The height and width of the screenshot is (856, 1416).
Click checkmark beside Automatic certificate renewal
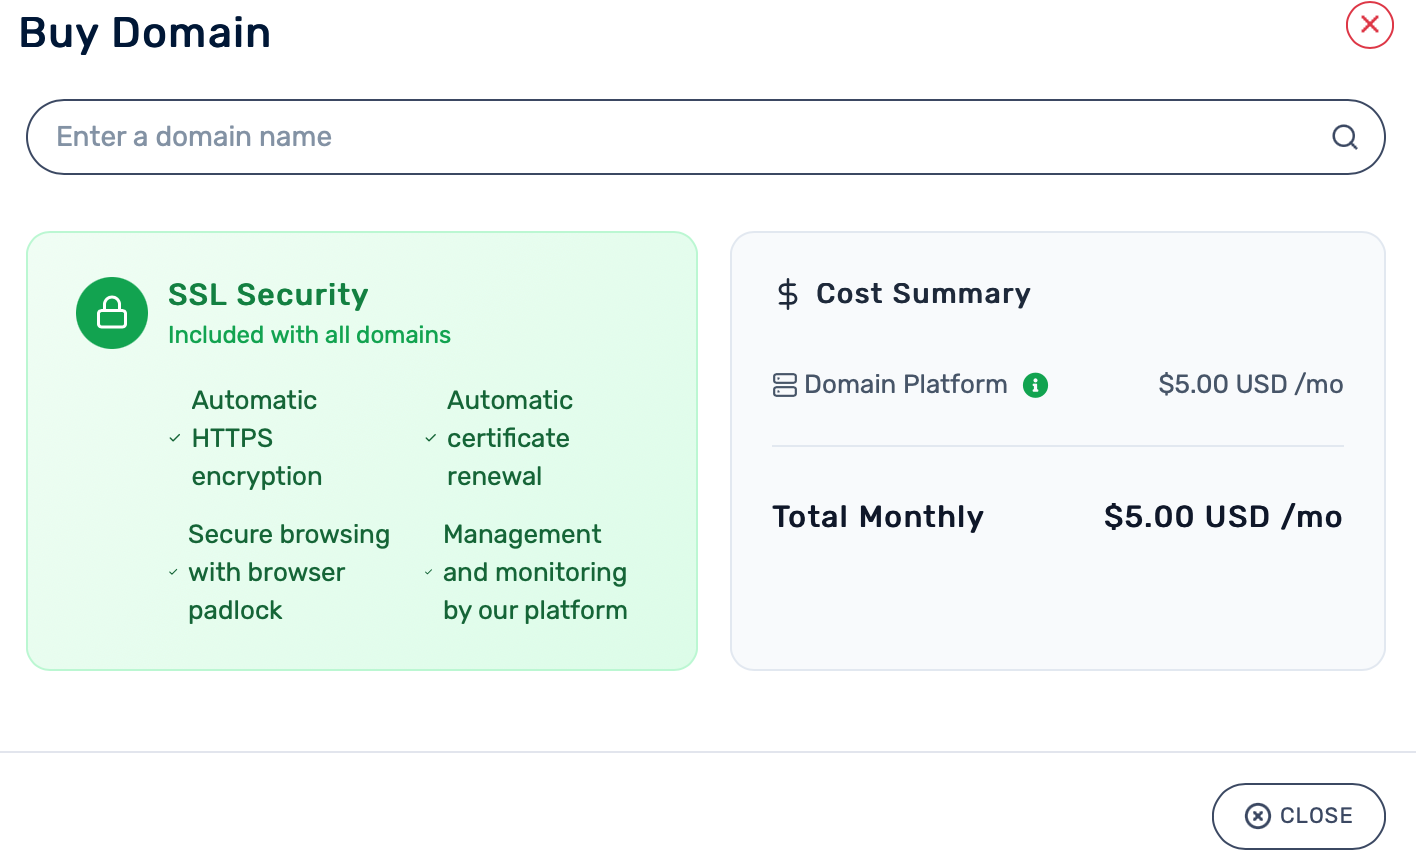431,438
